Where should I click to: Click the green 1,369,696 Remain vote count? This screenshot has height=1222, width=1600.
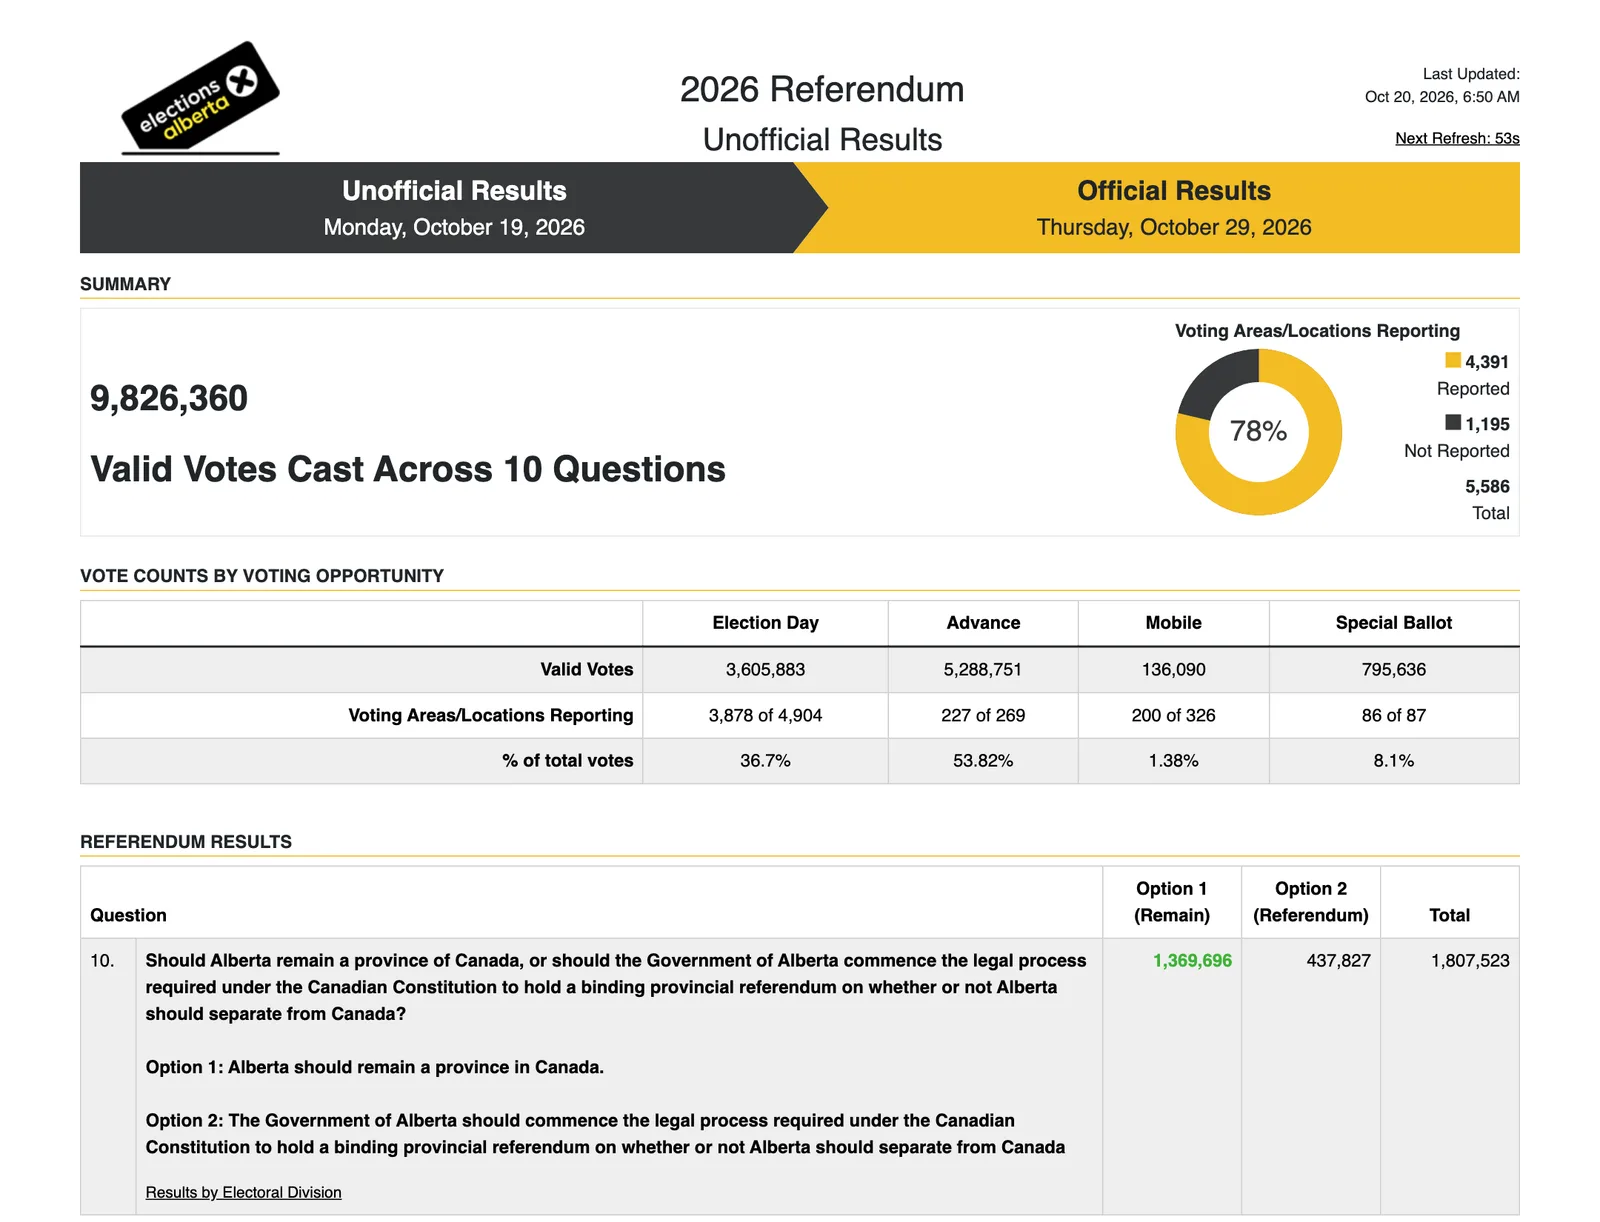coord(1192,961)
